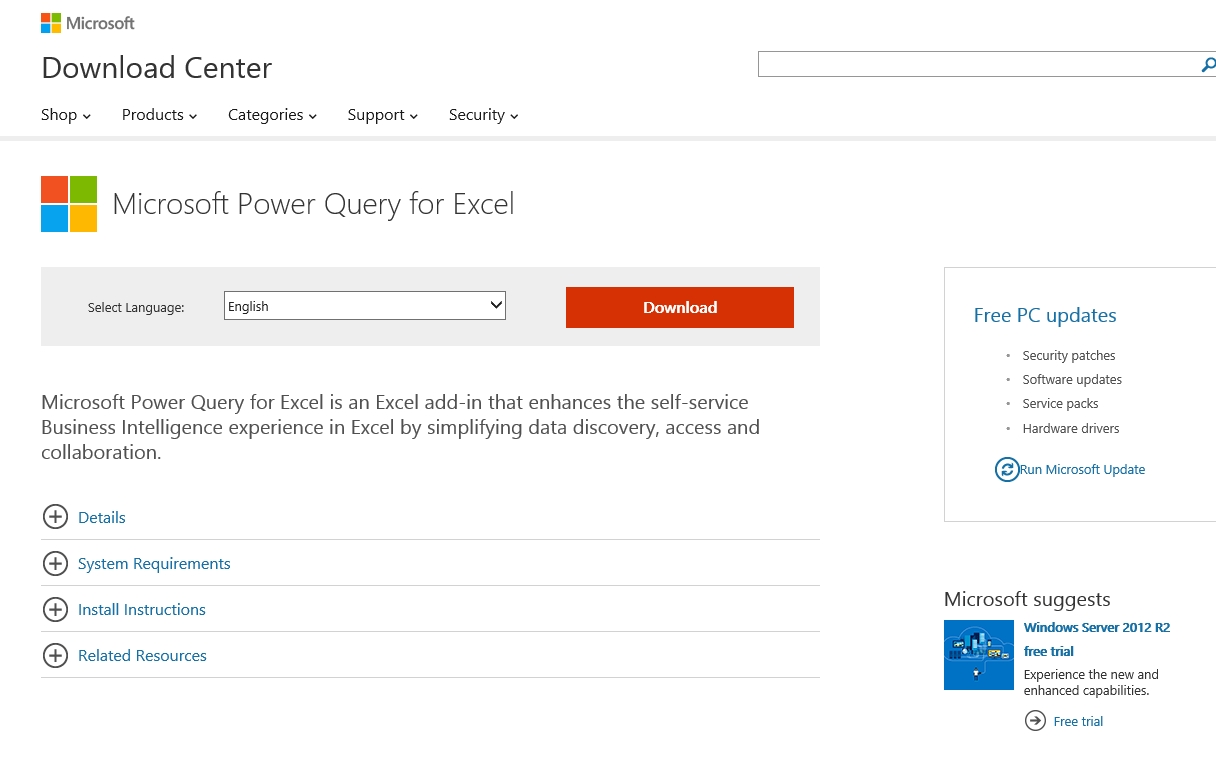Open the Windows Server 2012 R2 thumbnail
This screenshot has height=774, width=1216.
pos(979,655)
